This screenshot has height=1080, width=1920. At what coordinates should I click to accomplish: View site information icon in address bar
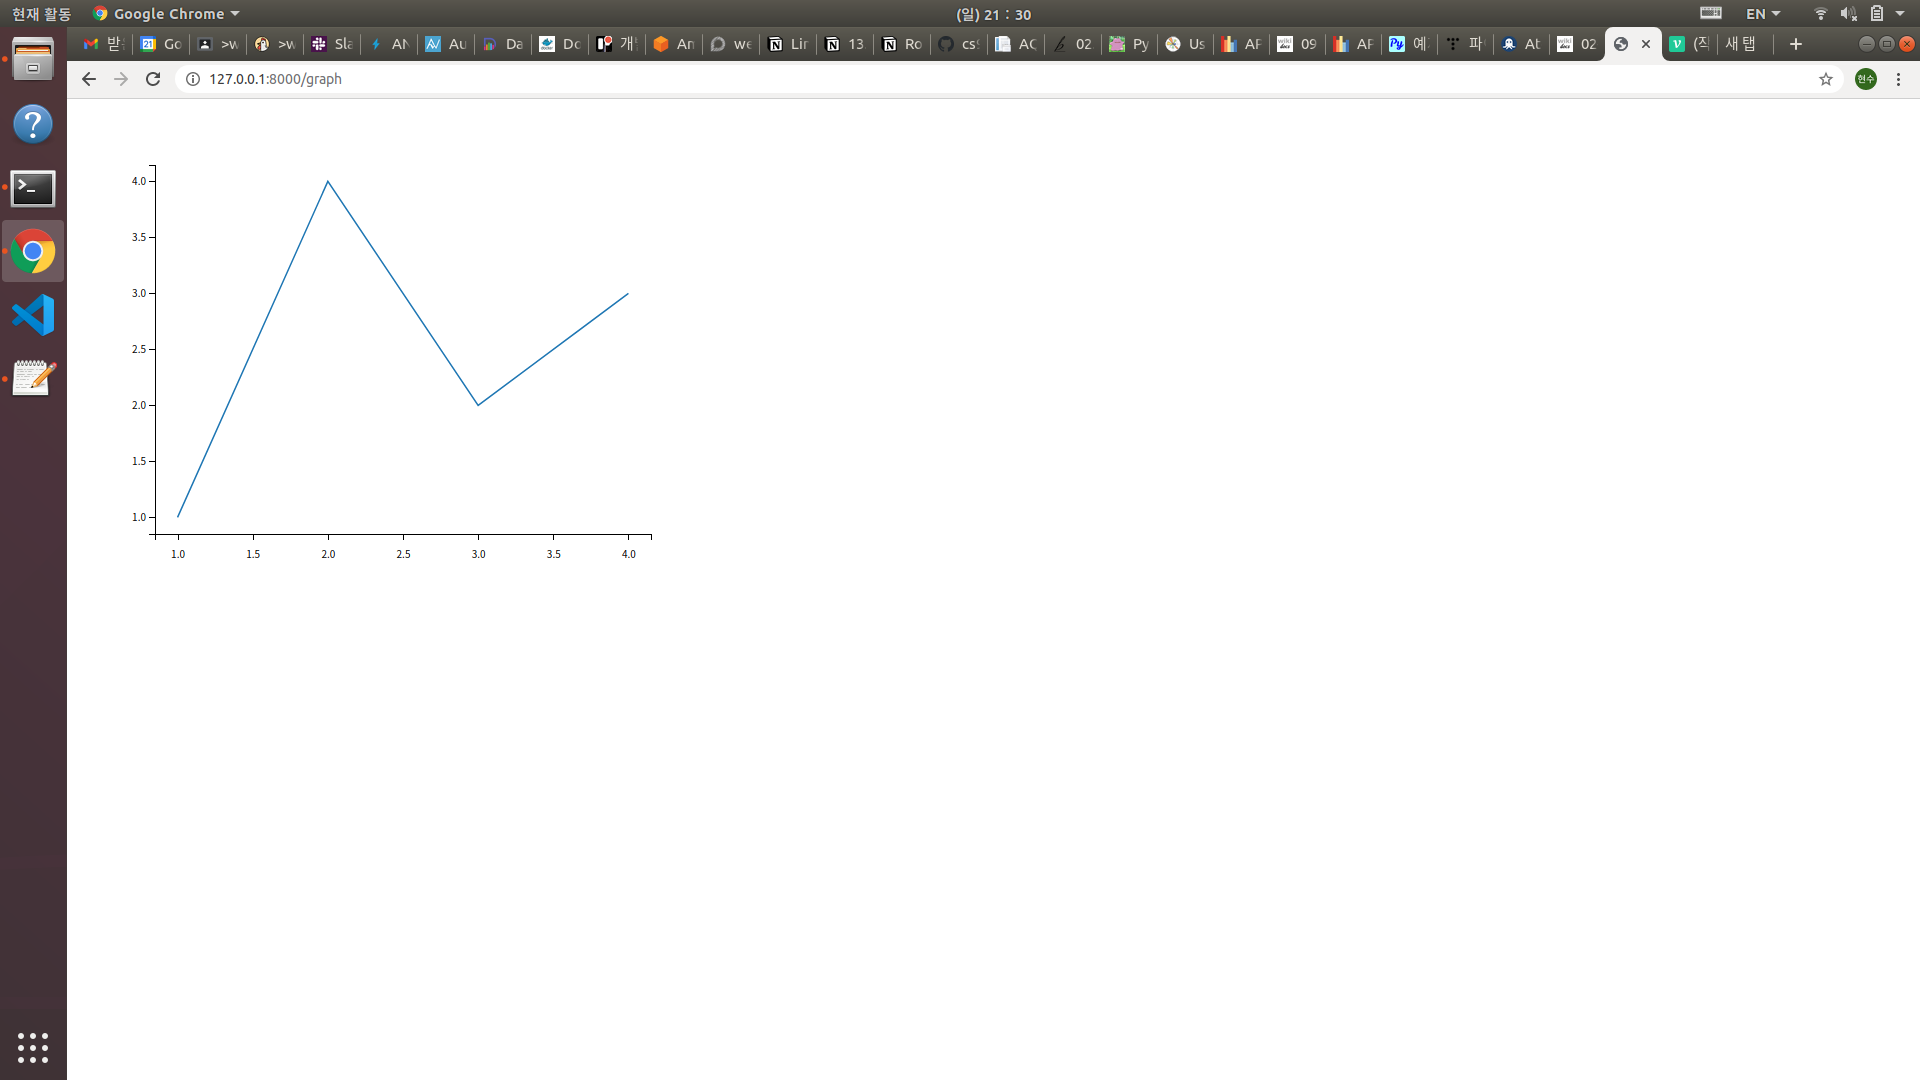pyautogui.click(x=193, y=79)
